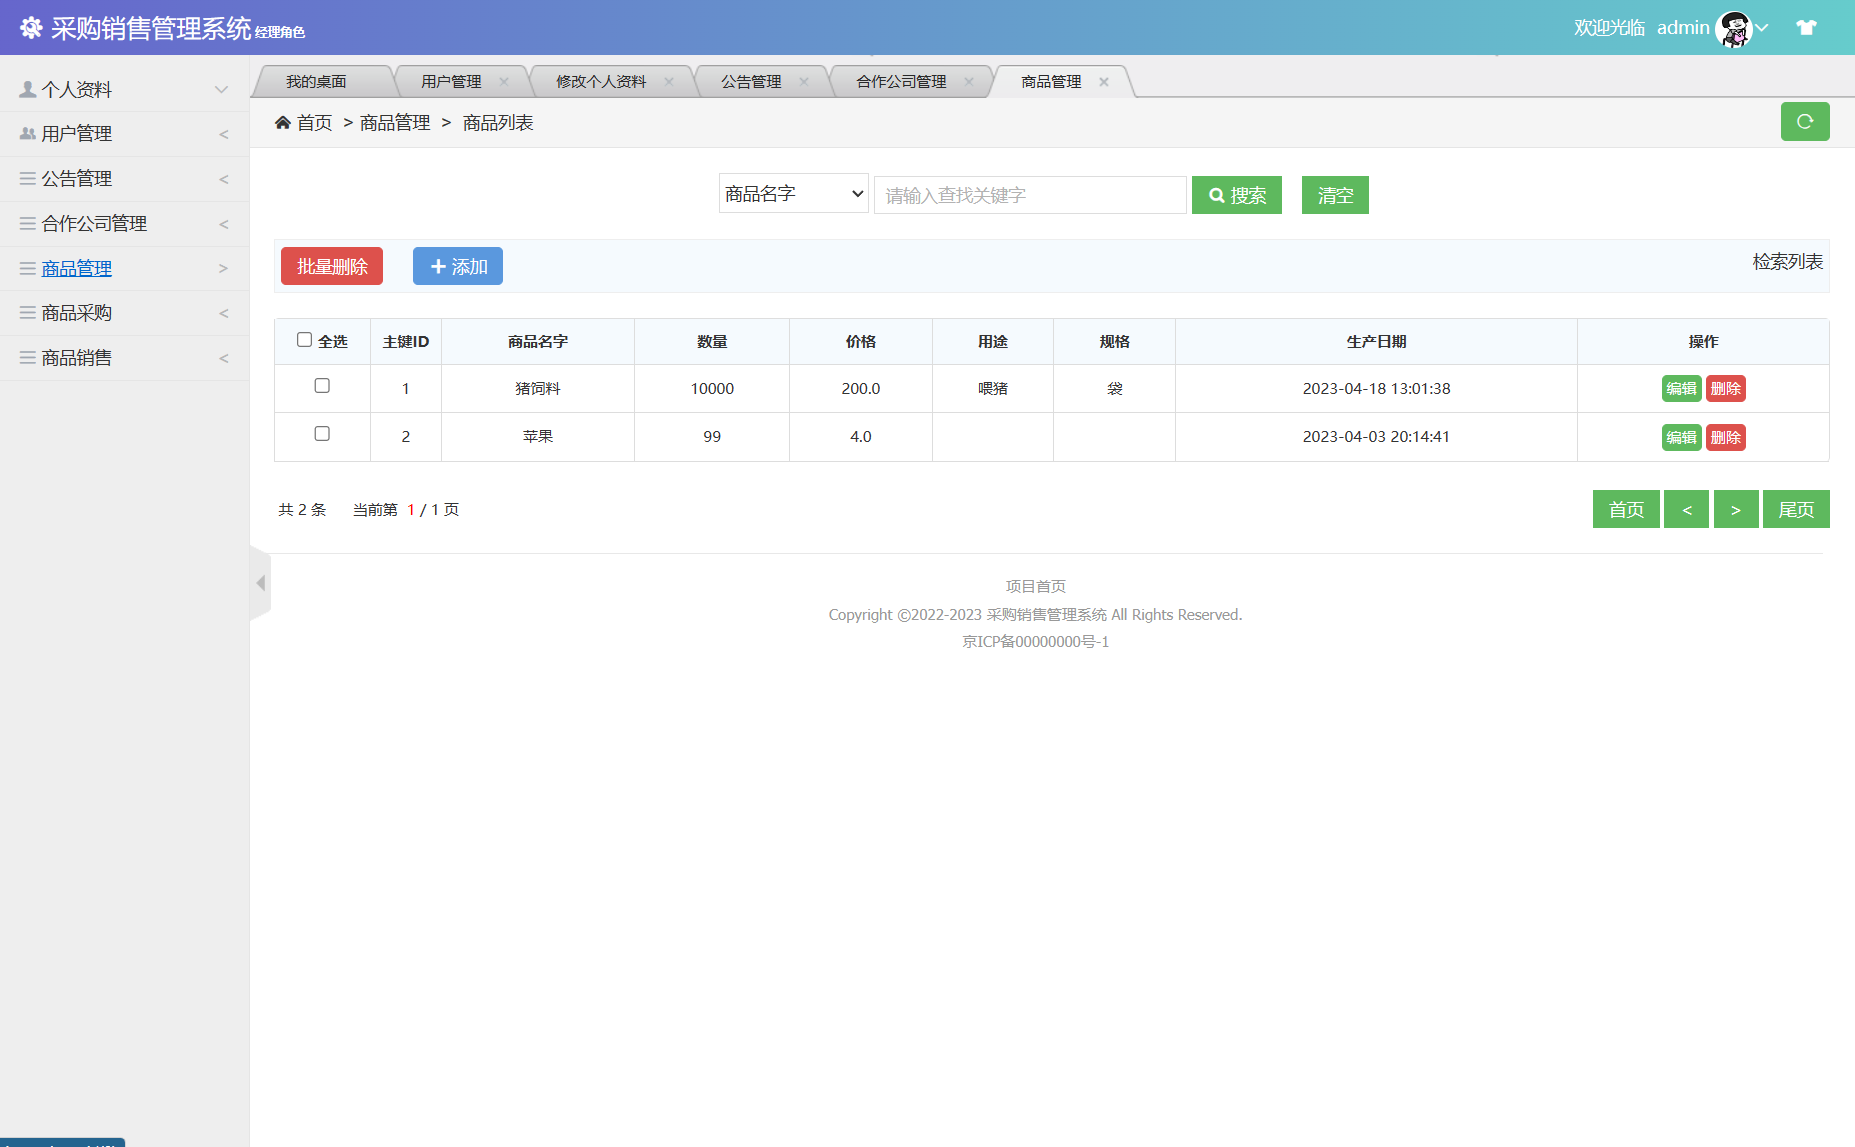Check the checkbox for 猪饲料 row
1855x1147 pixels.
[321, 385]
